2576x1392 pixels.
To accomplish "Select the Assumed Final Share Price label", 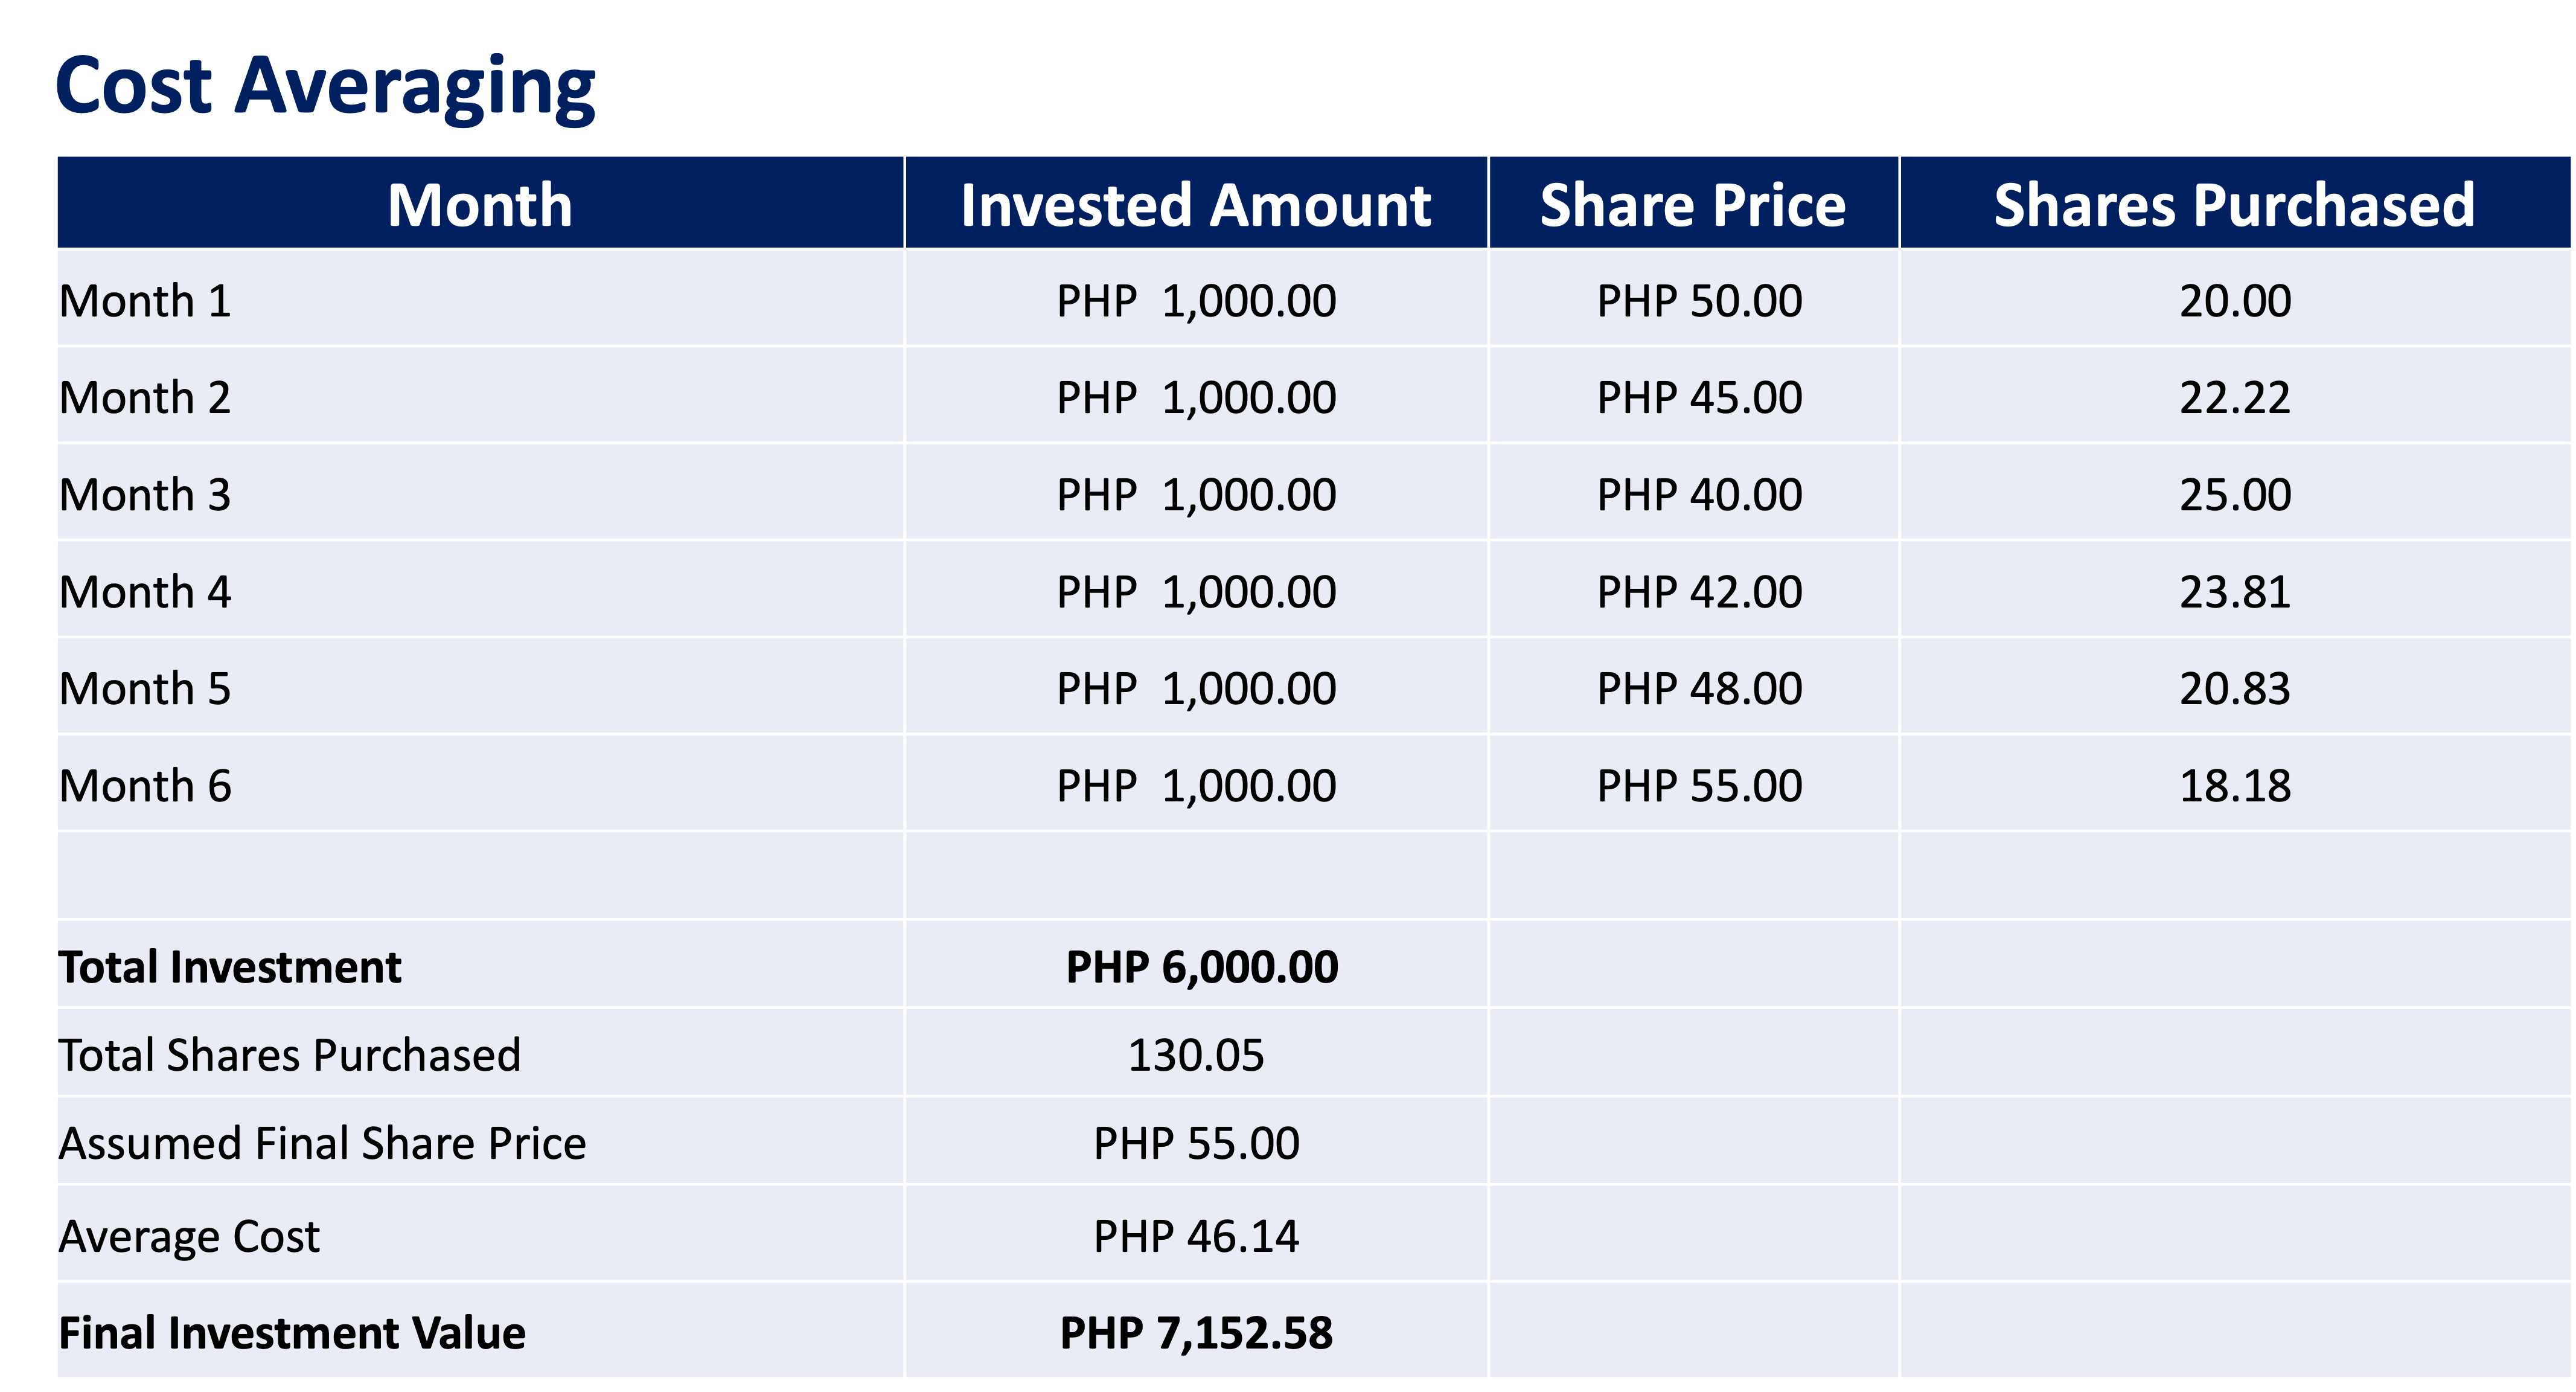I will pos(322,1143).
